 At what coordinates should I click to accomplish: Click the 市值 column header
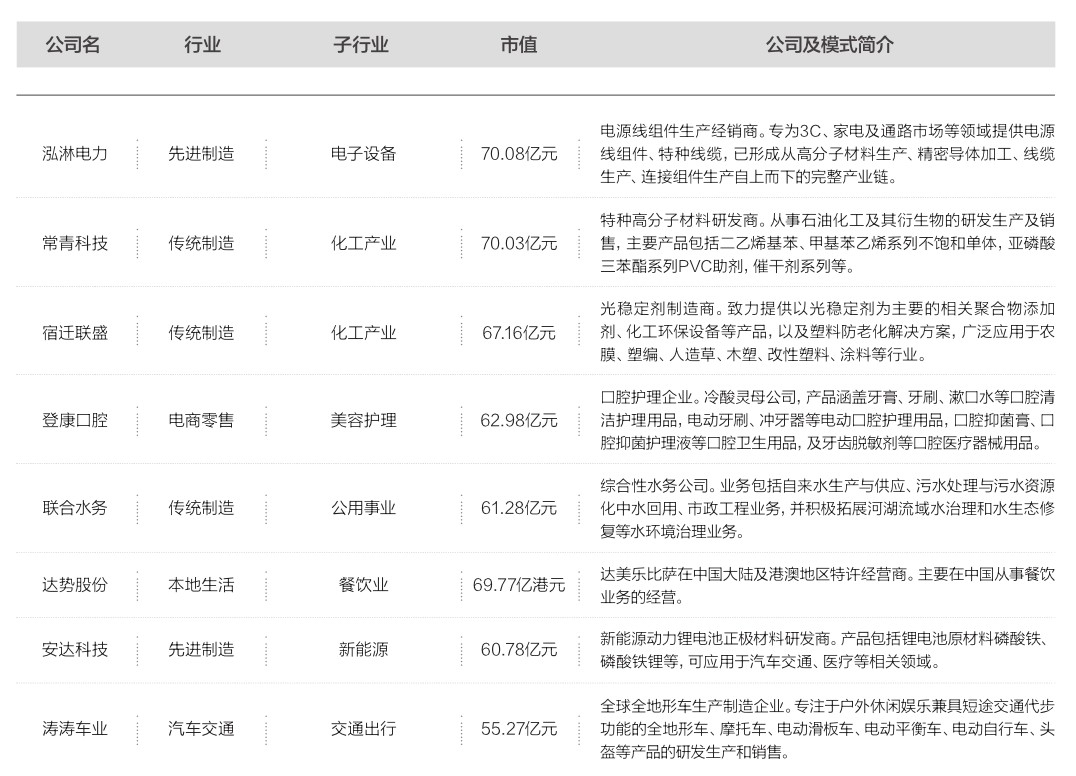(518, 45)
